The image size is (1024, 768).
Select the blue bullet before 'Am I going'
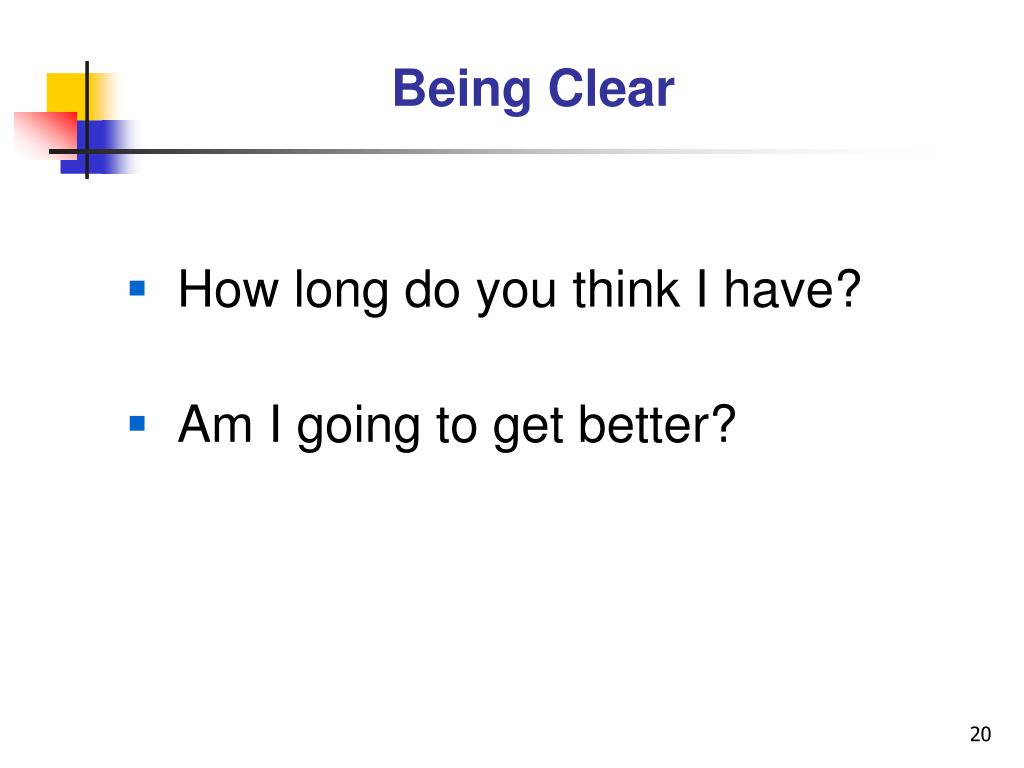[137, 424]
